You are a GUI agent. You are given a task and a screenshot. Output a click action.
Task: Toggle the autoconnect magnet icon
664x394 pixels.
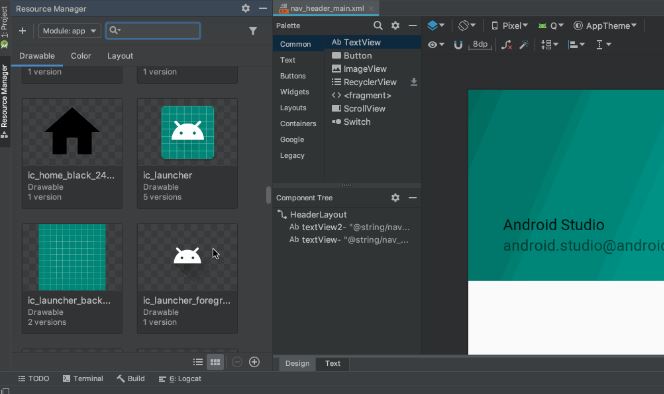pyautogui.click(x=458, y=44)
